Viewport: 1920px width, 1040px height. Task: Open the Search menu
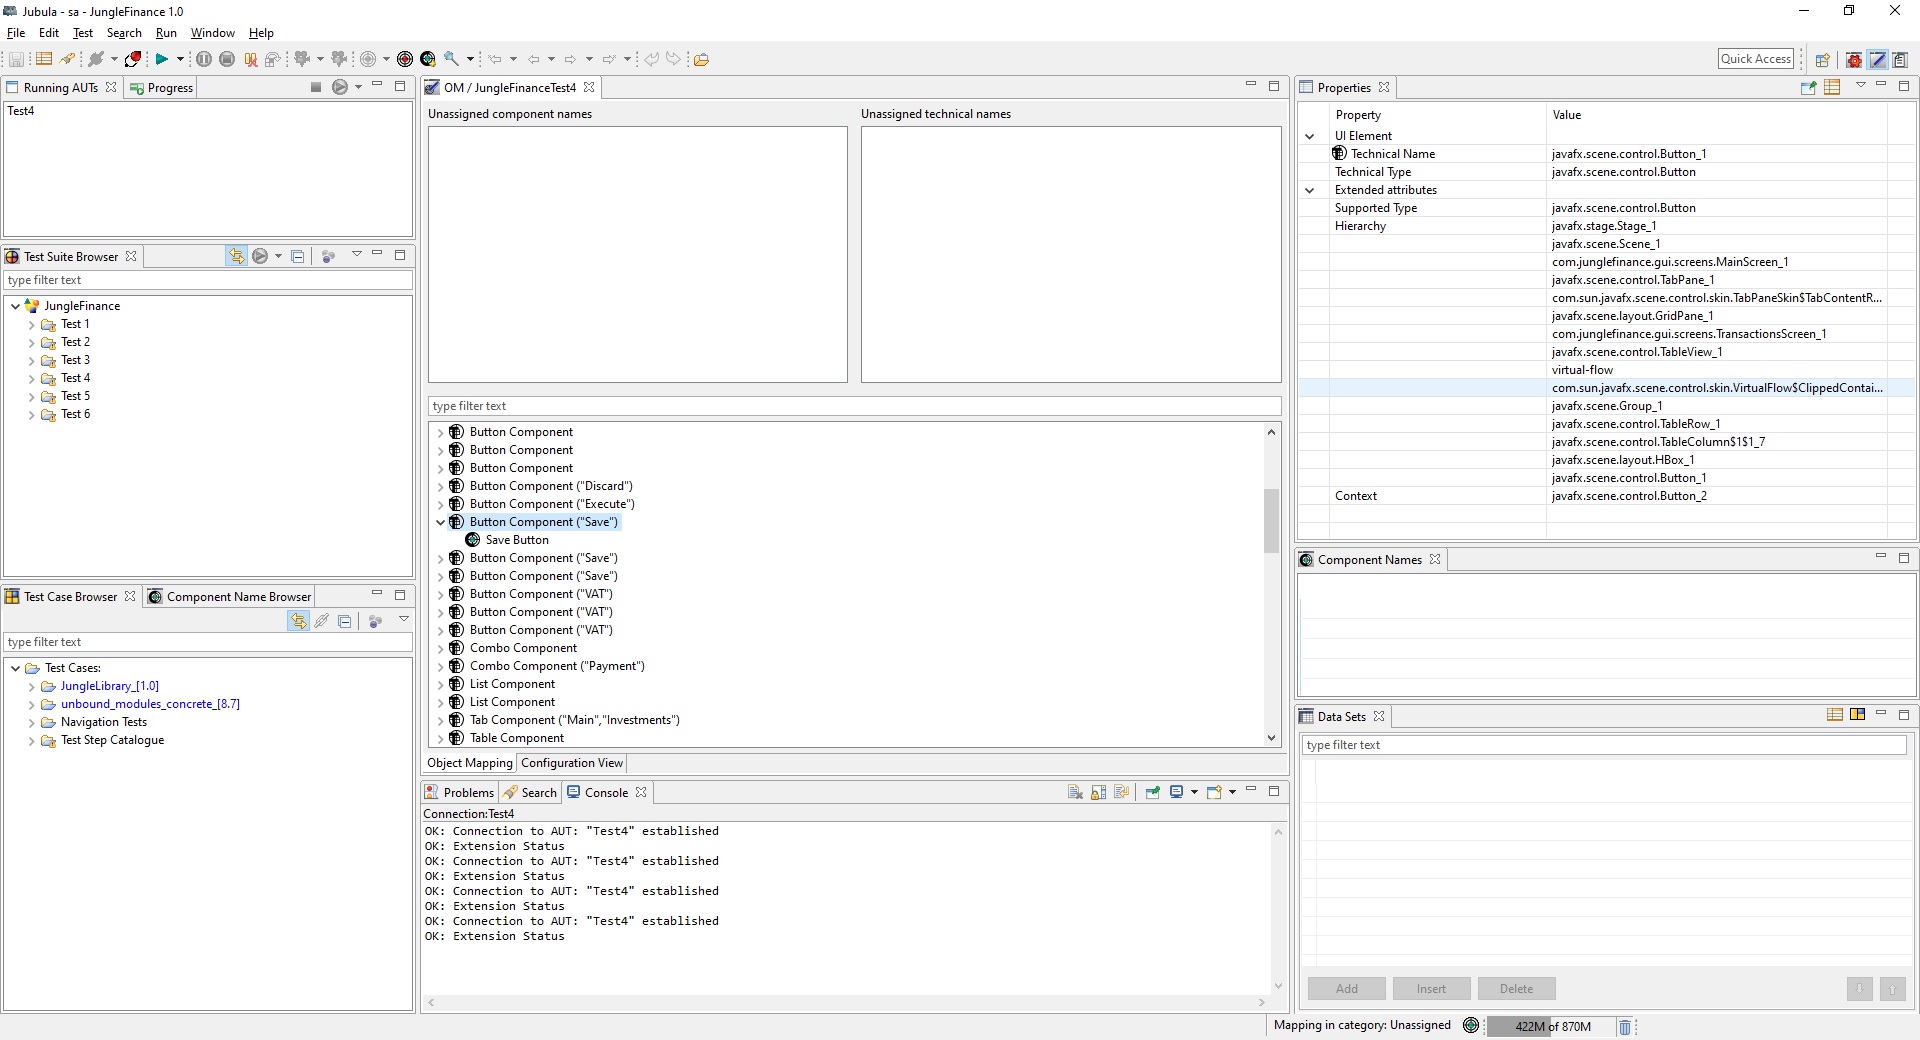[124, 33]
